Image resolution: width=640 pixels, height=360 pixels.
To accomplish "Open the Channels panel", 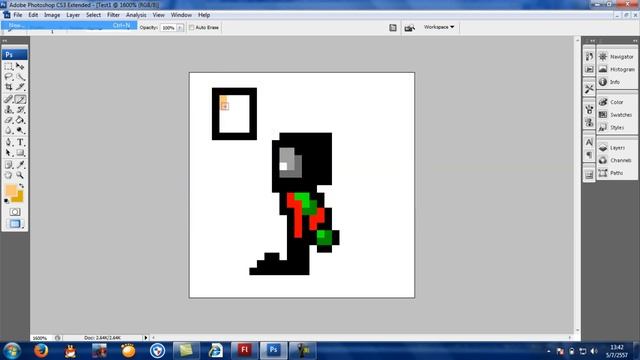I will [x=617, y=160].
